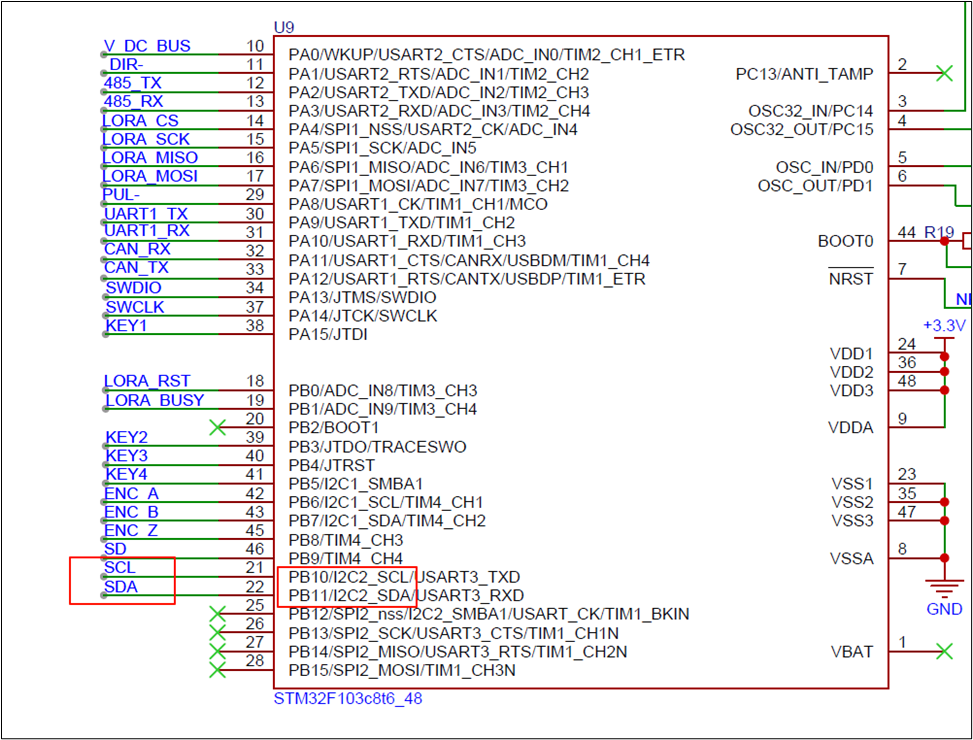The height and width of the screenshot is (740, 973).
Task: Click the V_DC_BUS net label
Action: point(146,46)
